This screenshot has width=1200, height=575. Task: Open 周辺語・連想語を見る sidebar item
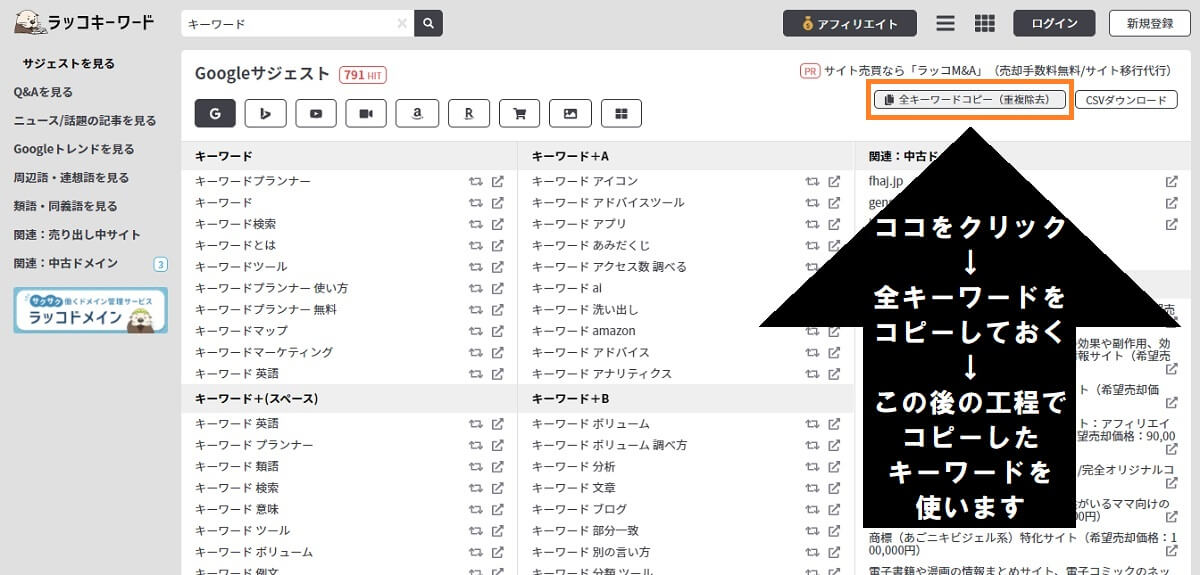click(x=71, y=177)
